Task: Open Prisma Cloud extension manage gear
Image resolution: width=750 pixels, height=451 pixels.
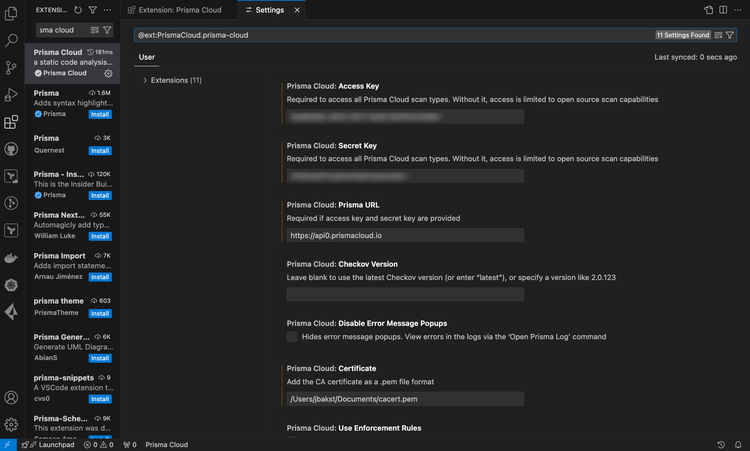Action: coord(109,73)
